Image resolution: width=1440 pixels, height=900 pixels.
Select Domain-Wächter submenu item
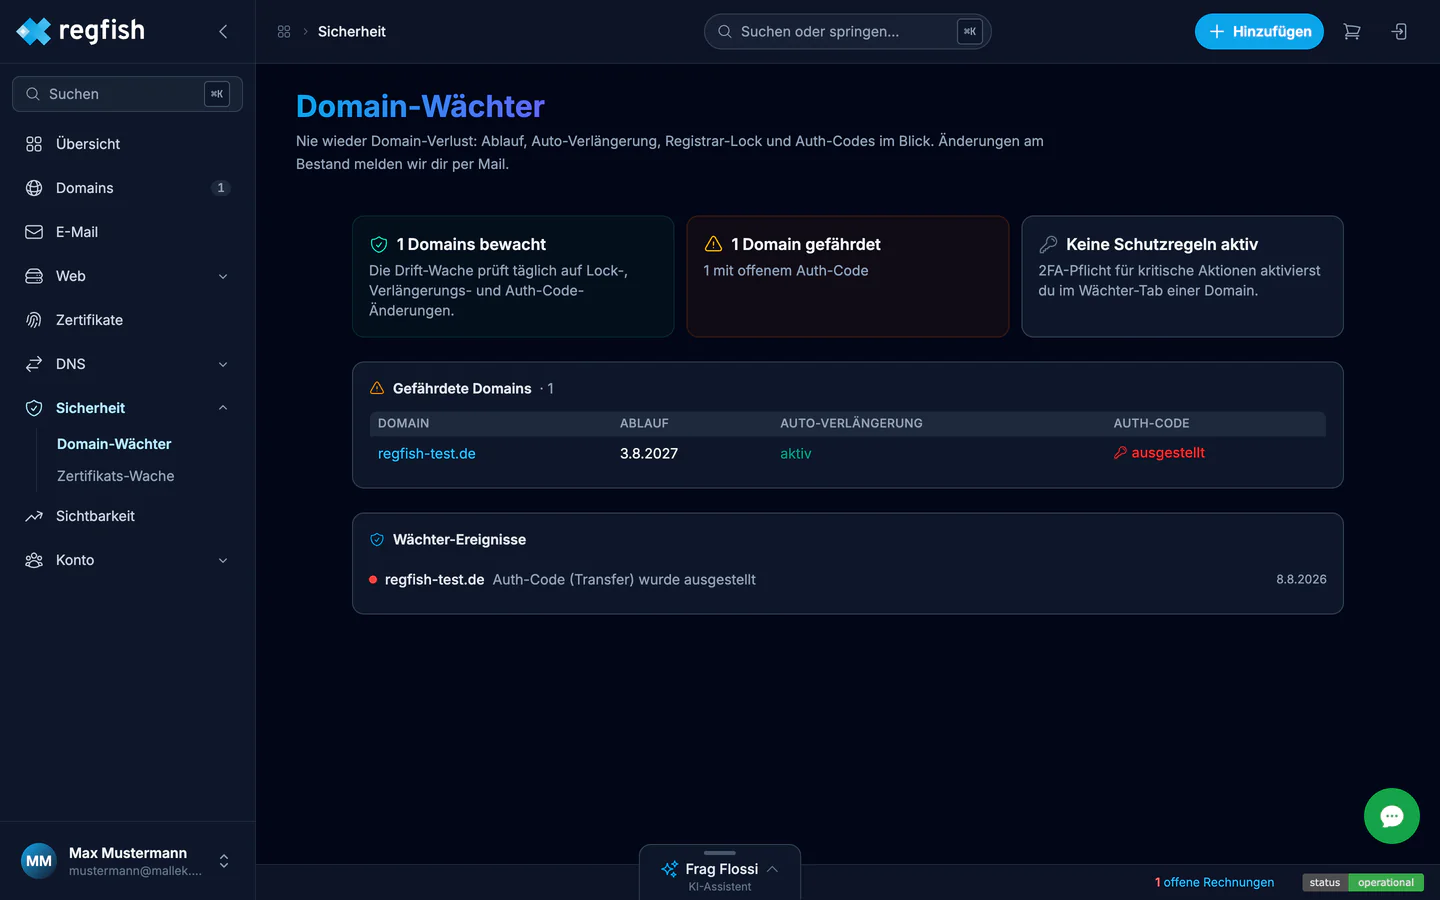click(114, 444)
